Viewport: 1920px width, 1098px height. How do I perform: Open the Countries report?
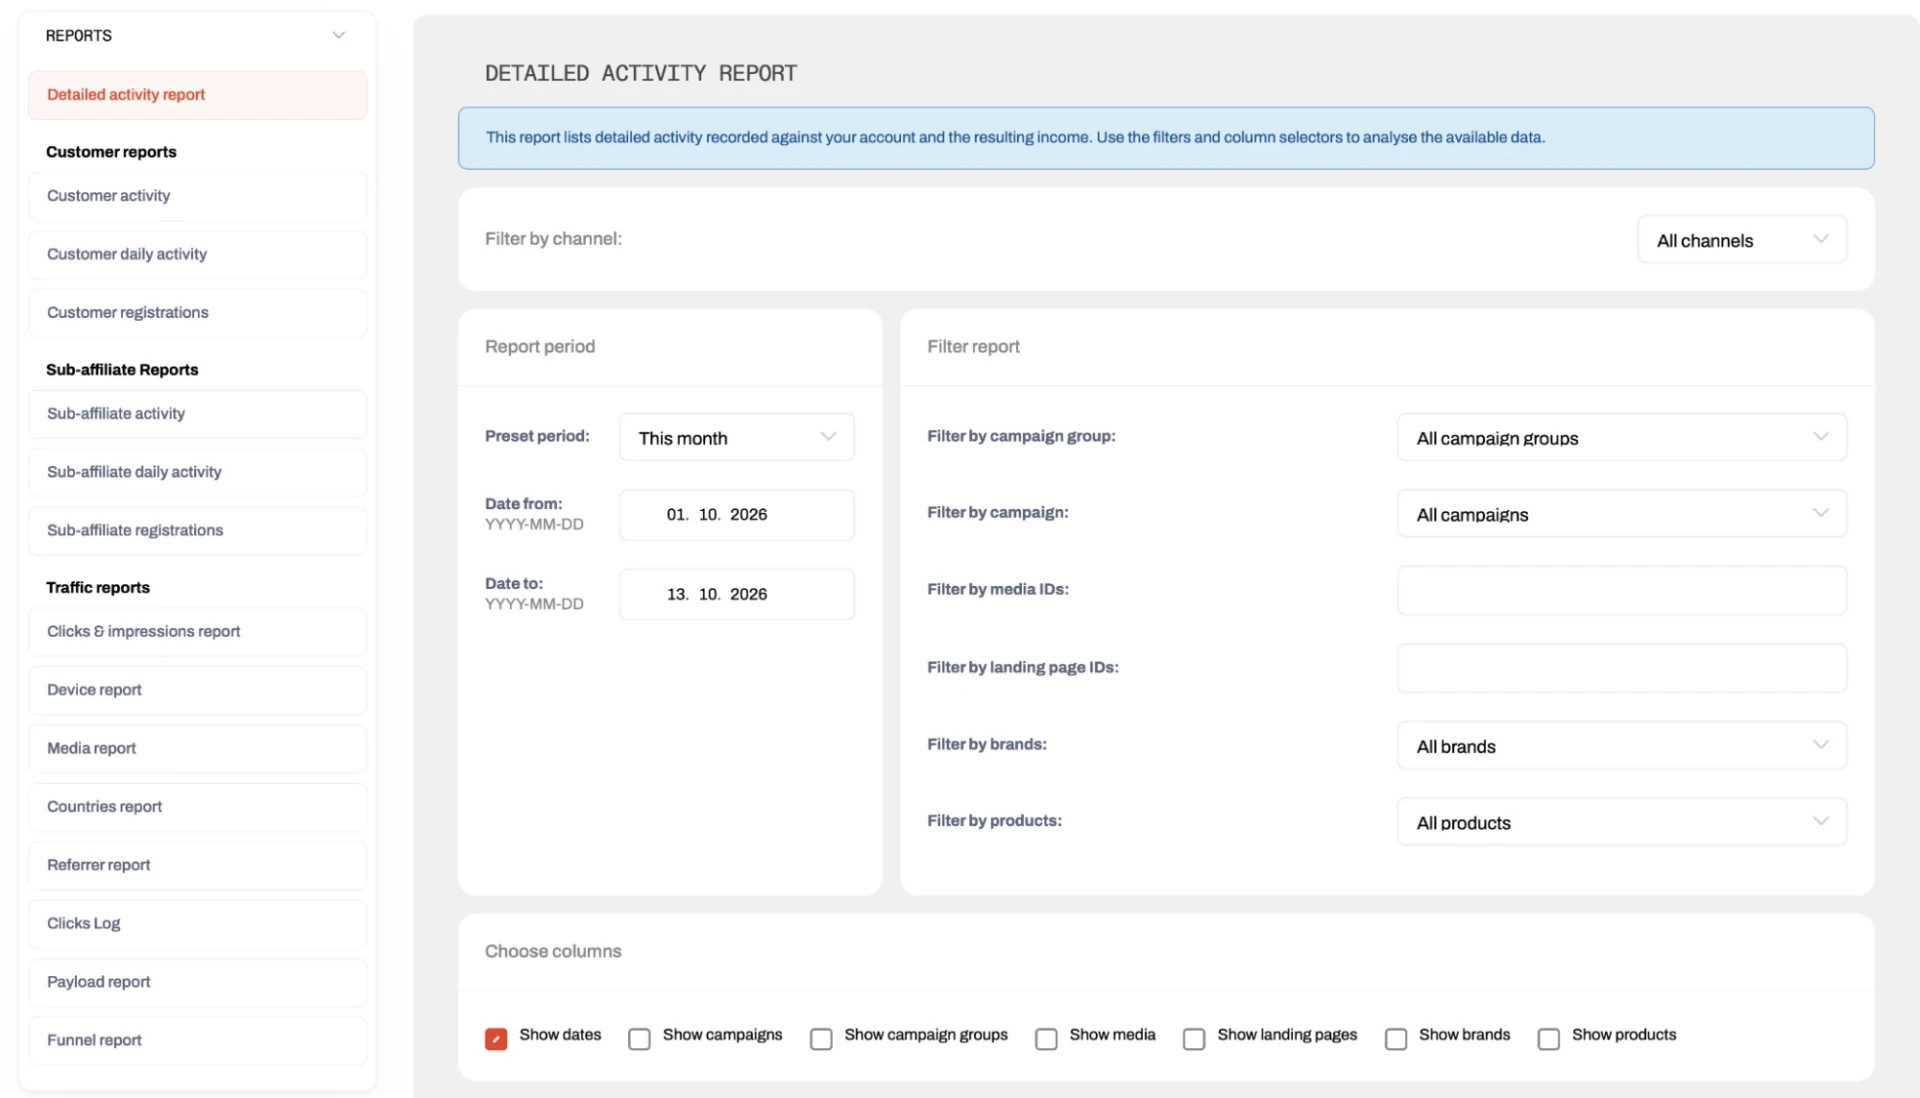pyautogui.click(x=197, y=807)
